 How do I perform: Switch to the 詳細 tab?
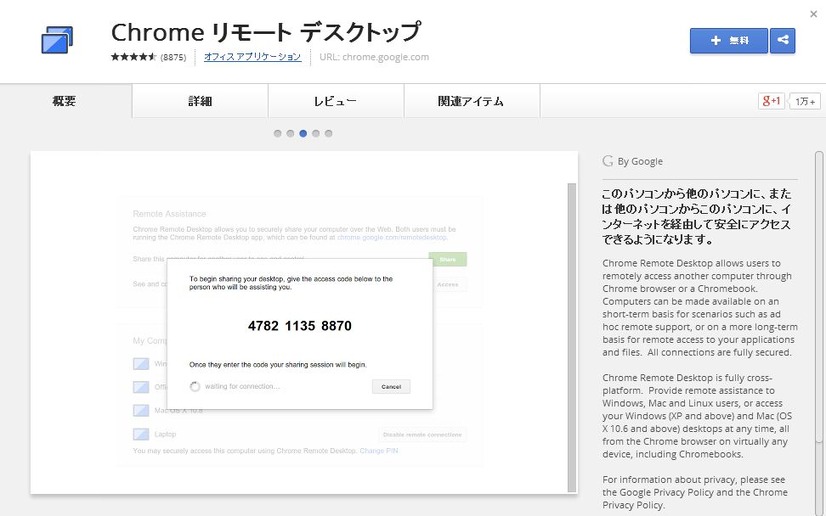[x=200, y=101]
